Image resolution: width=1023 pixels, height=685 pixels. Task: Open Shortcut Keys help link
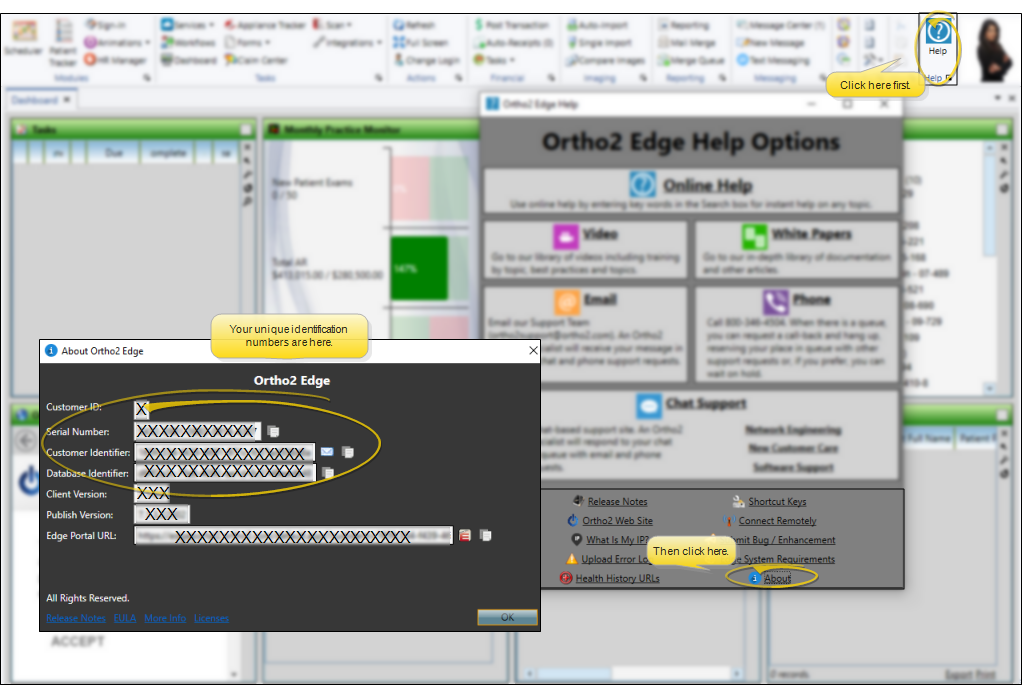[x=776, y=502]
